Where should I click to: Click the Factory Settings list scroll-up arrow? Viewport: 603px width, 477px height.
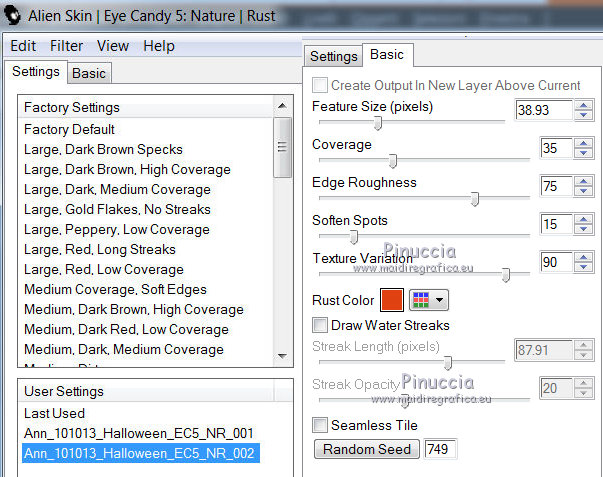pyautogui.click(x=282, y=106)
